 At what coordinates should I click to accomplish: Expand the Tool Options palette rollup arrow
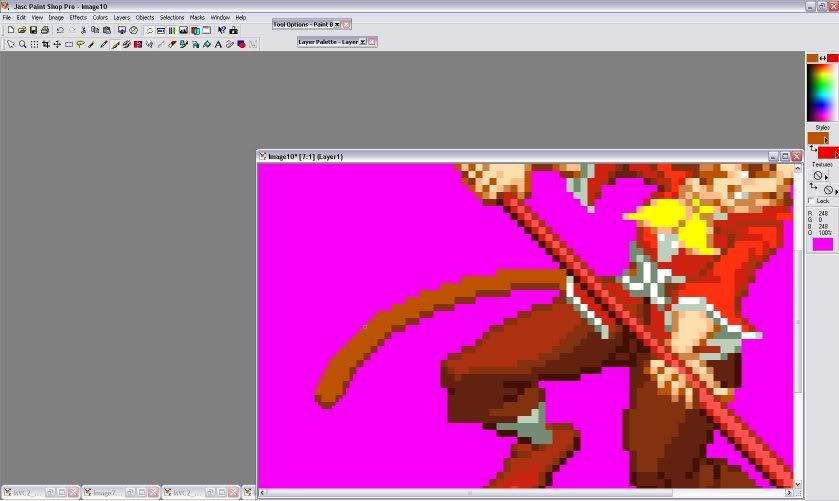(x=338, y=25)
